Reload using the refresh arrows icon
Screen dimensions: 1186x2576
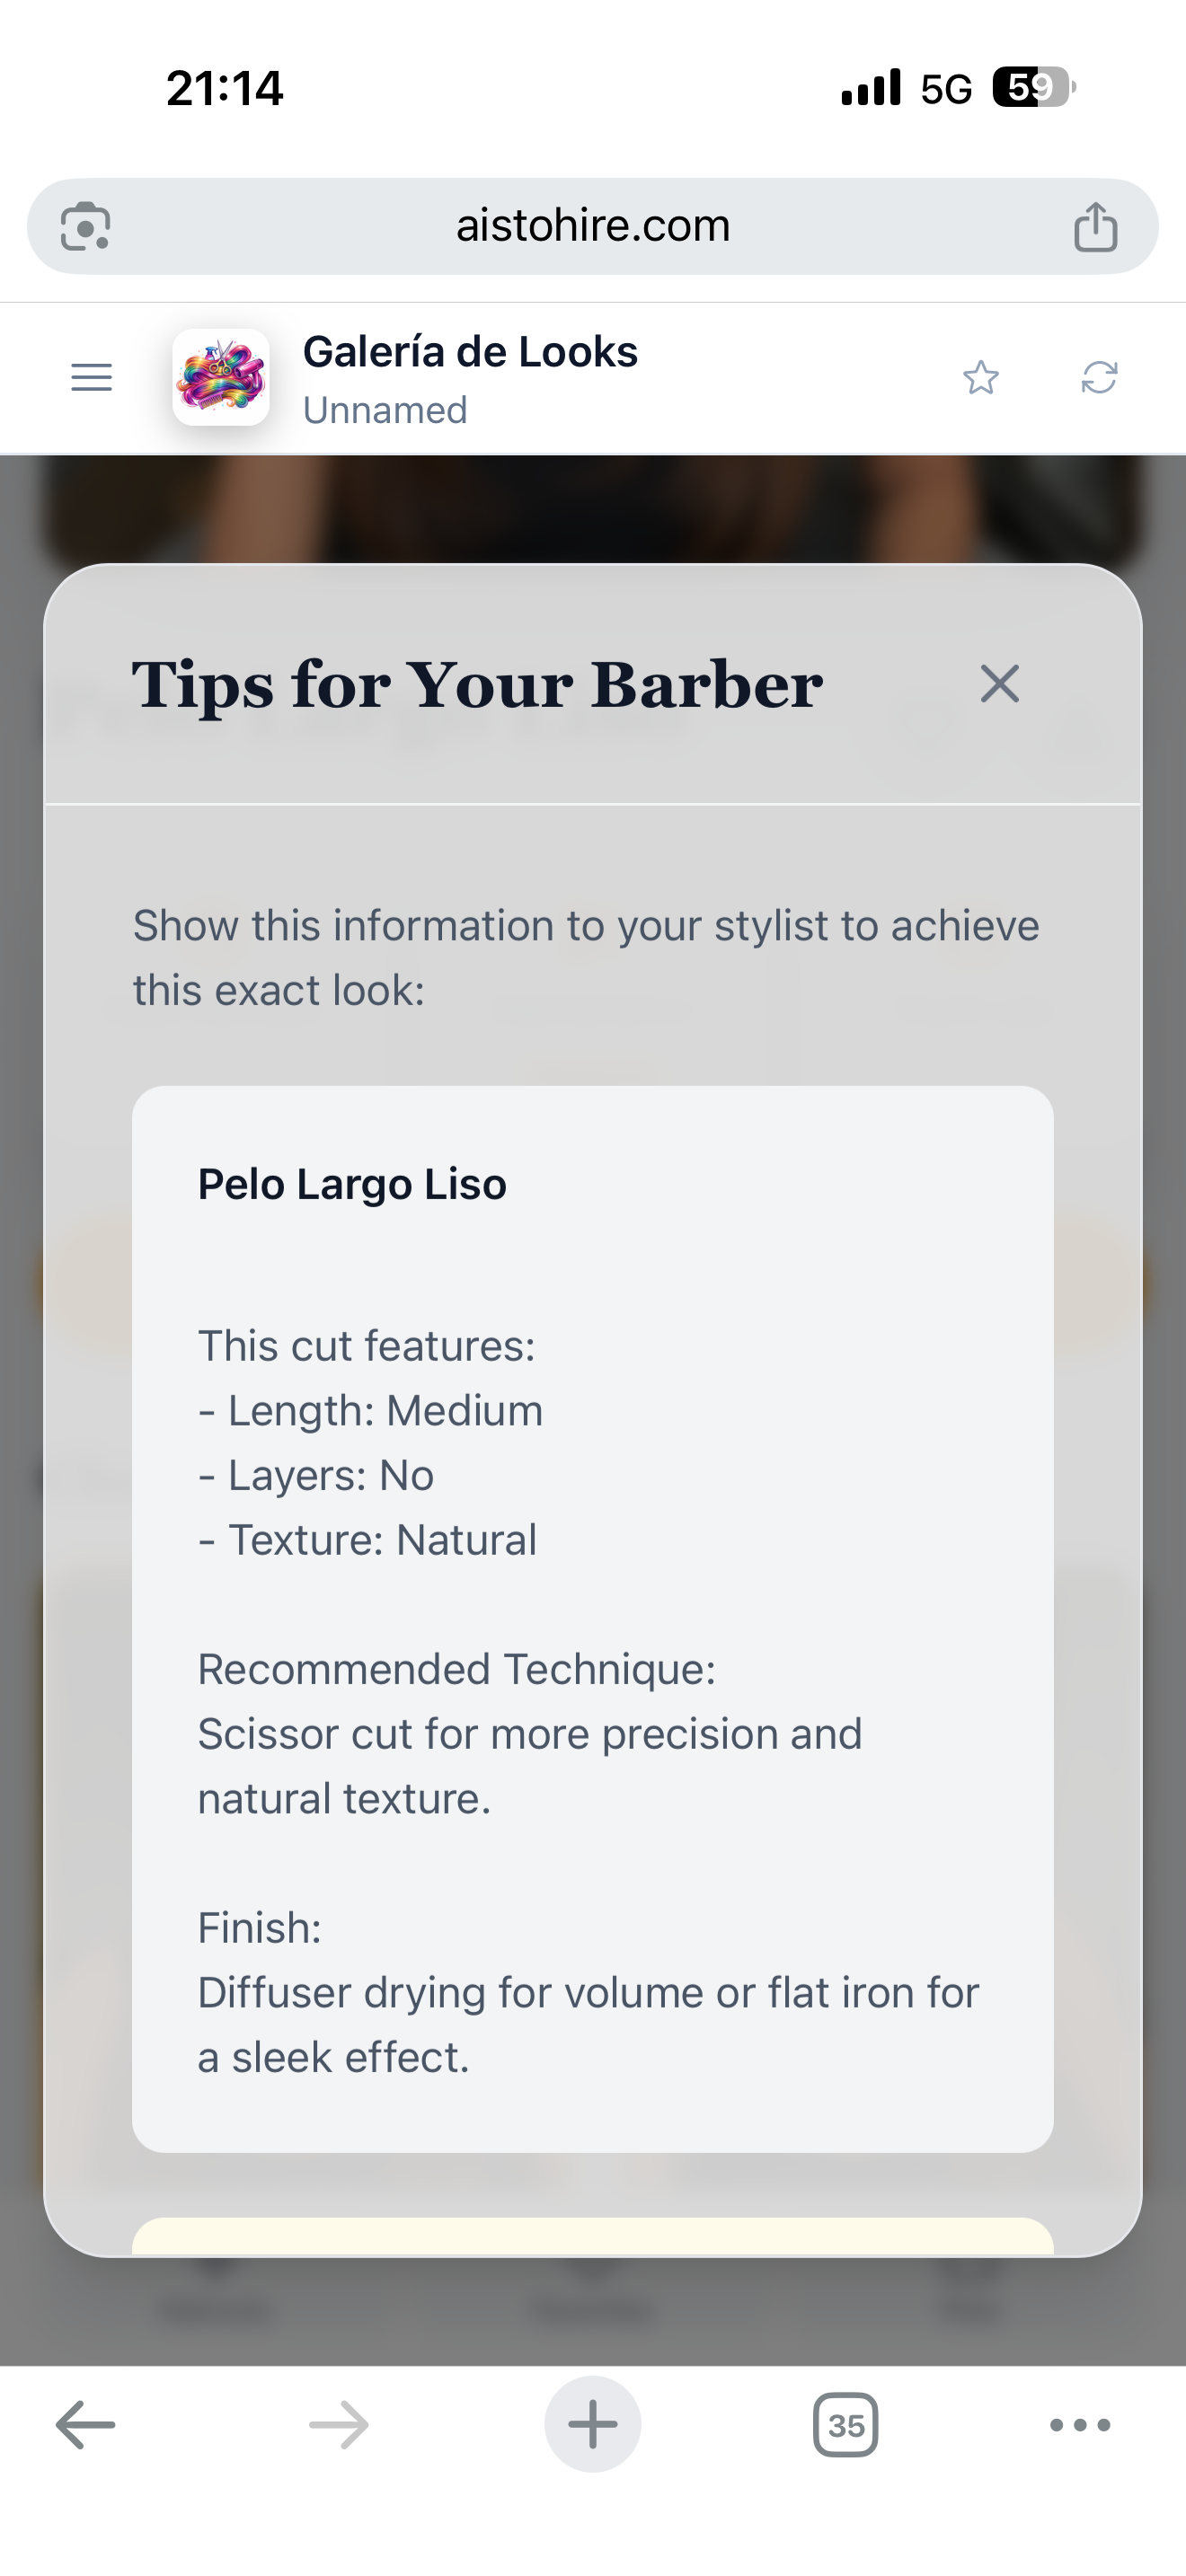[x=1099, y=378]
